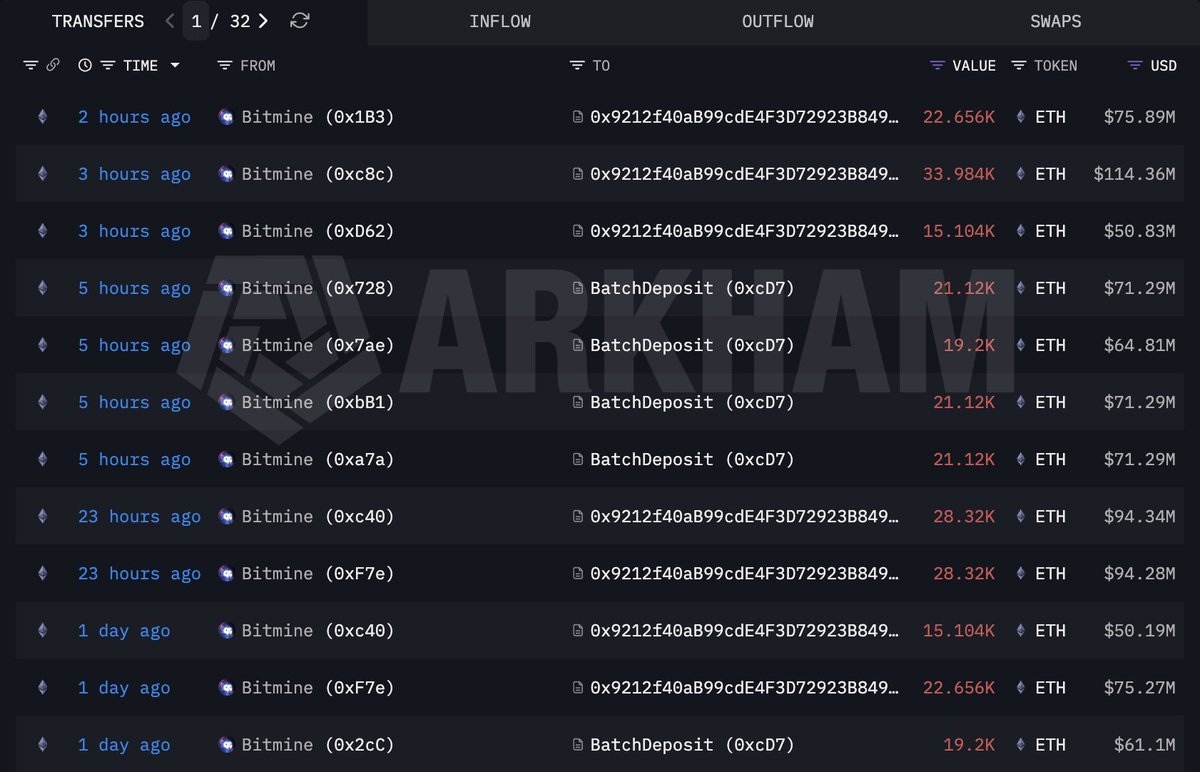Click the document icon beside BatchDeposit (0xcD7)
Image resolution: width=1200 pixels, height=772 pixels.
click(x=578, y=288)
